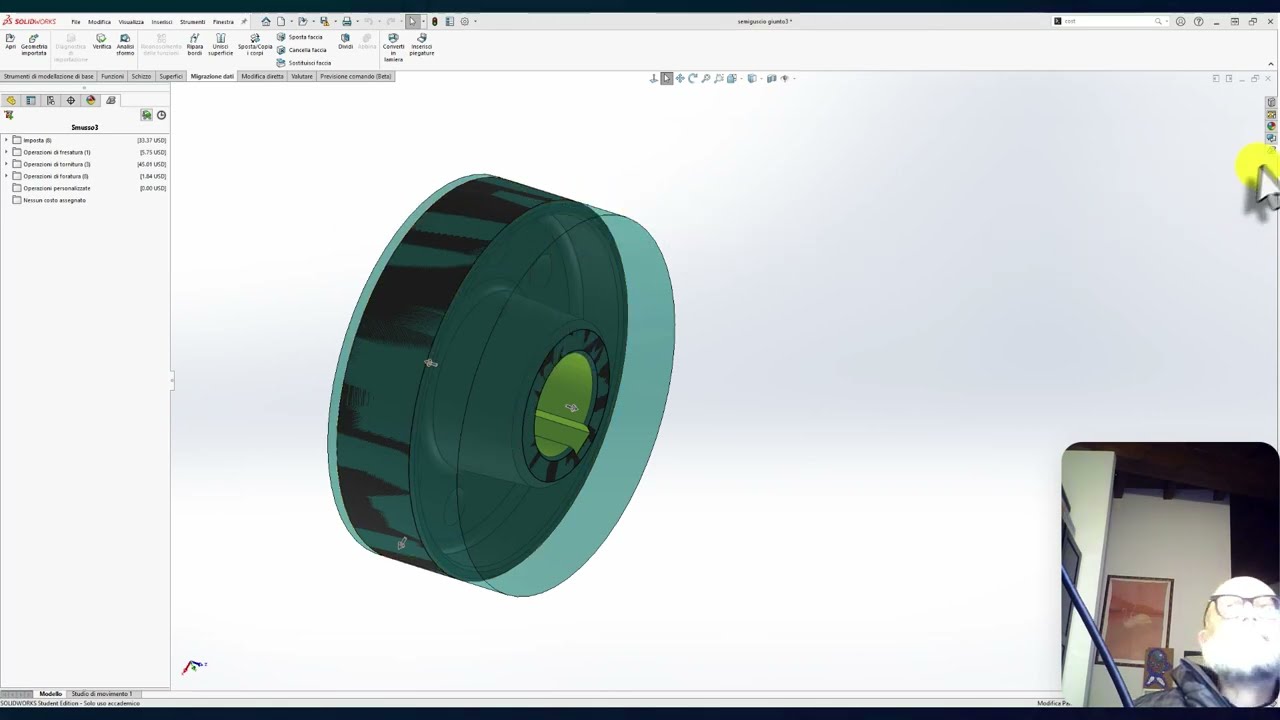Open the Modifica menu

99,21
